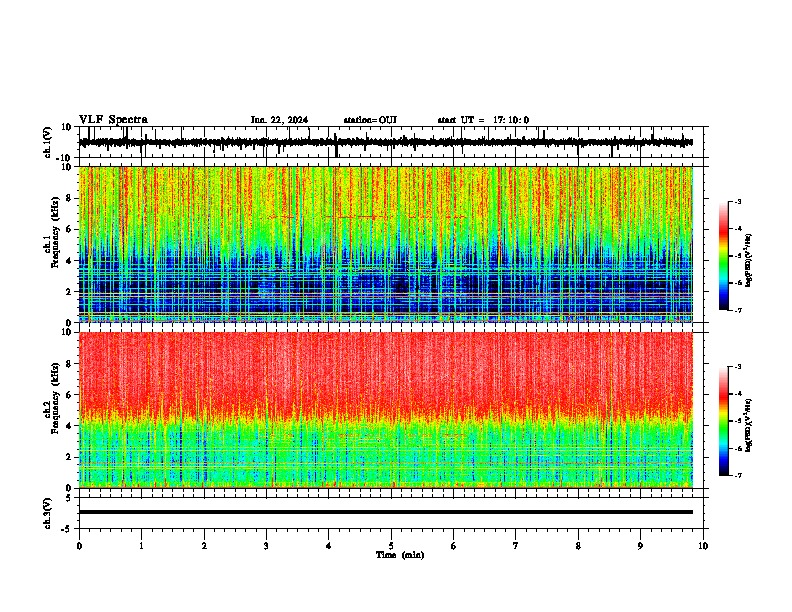The image size is (792, 612).
Task: Click the ch.1 color scale "log(PSD)" label
Action: tap(748, 260)
